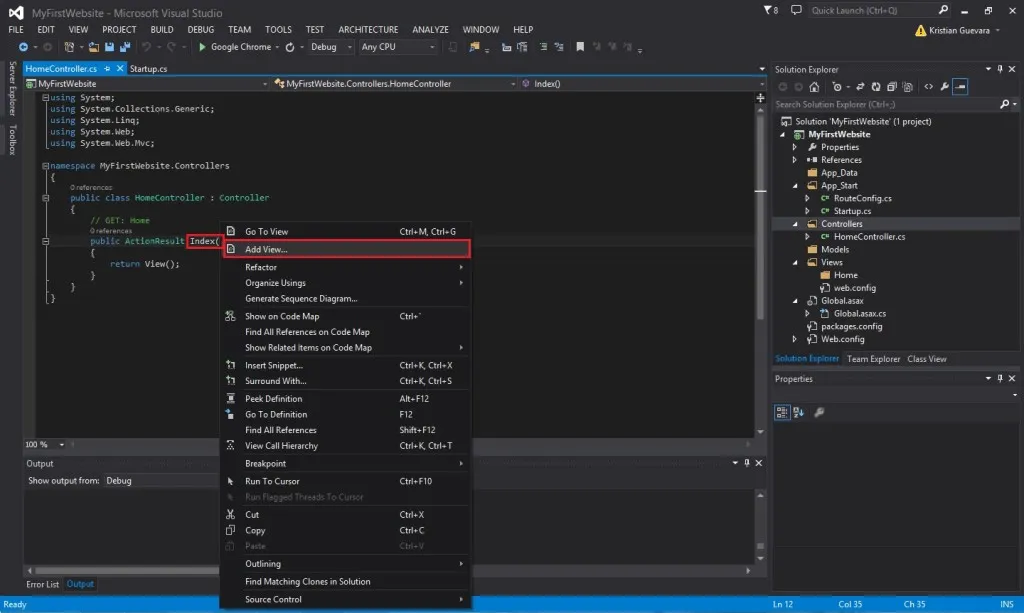The width and height of the screenshot is (1024, 613).
Task: Click the Kristian Guevara account name
Action: (959, 31)
